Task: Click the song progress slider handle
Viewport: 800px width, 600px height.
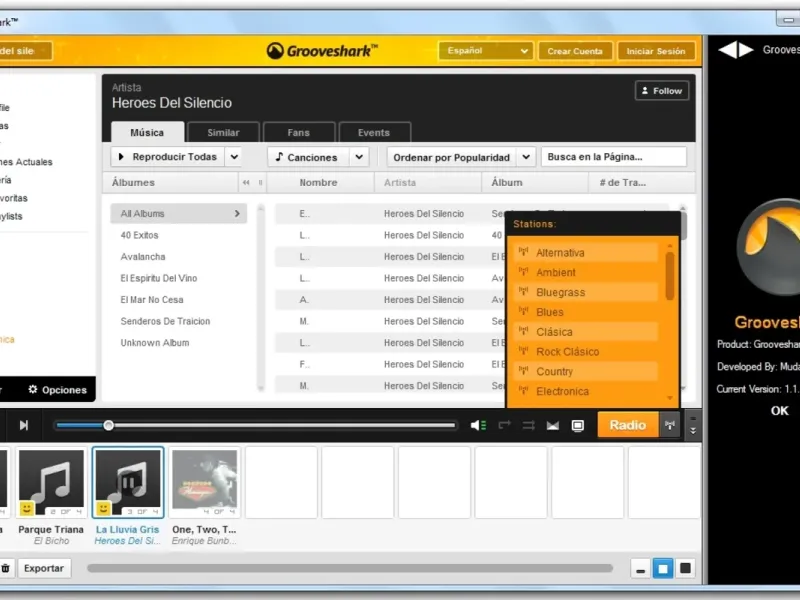Action: click(108, 425)
